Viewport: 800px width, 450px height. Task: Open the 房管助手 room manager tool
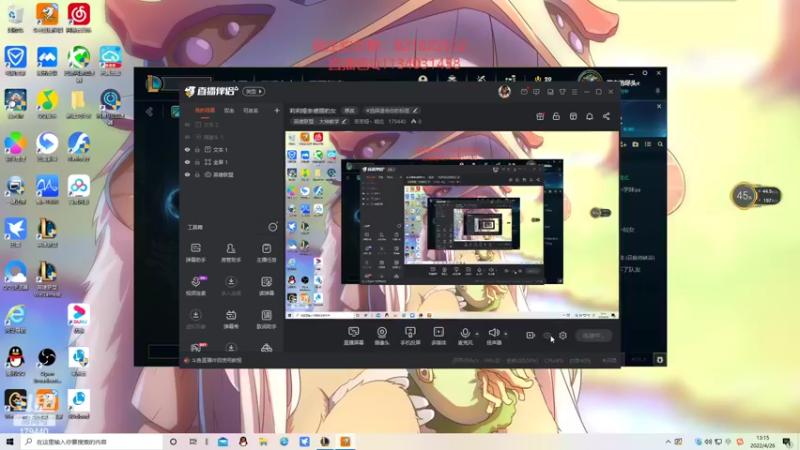[231, 253]
